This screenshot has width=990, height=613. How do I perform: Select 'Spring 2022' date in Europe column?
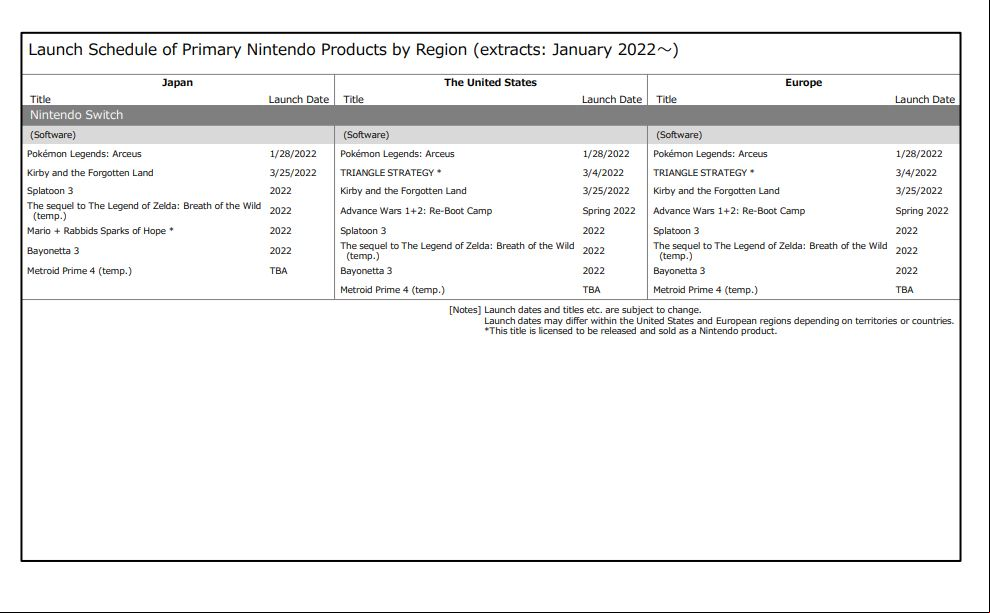click(x=922, y=211)
